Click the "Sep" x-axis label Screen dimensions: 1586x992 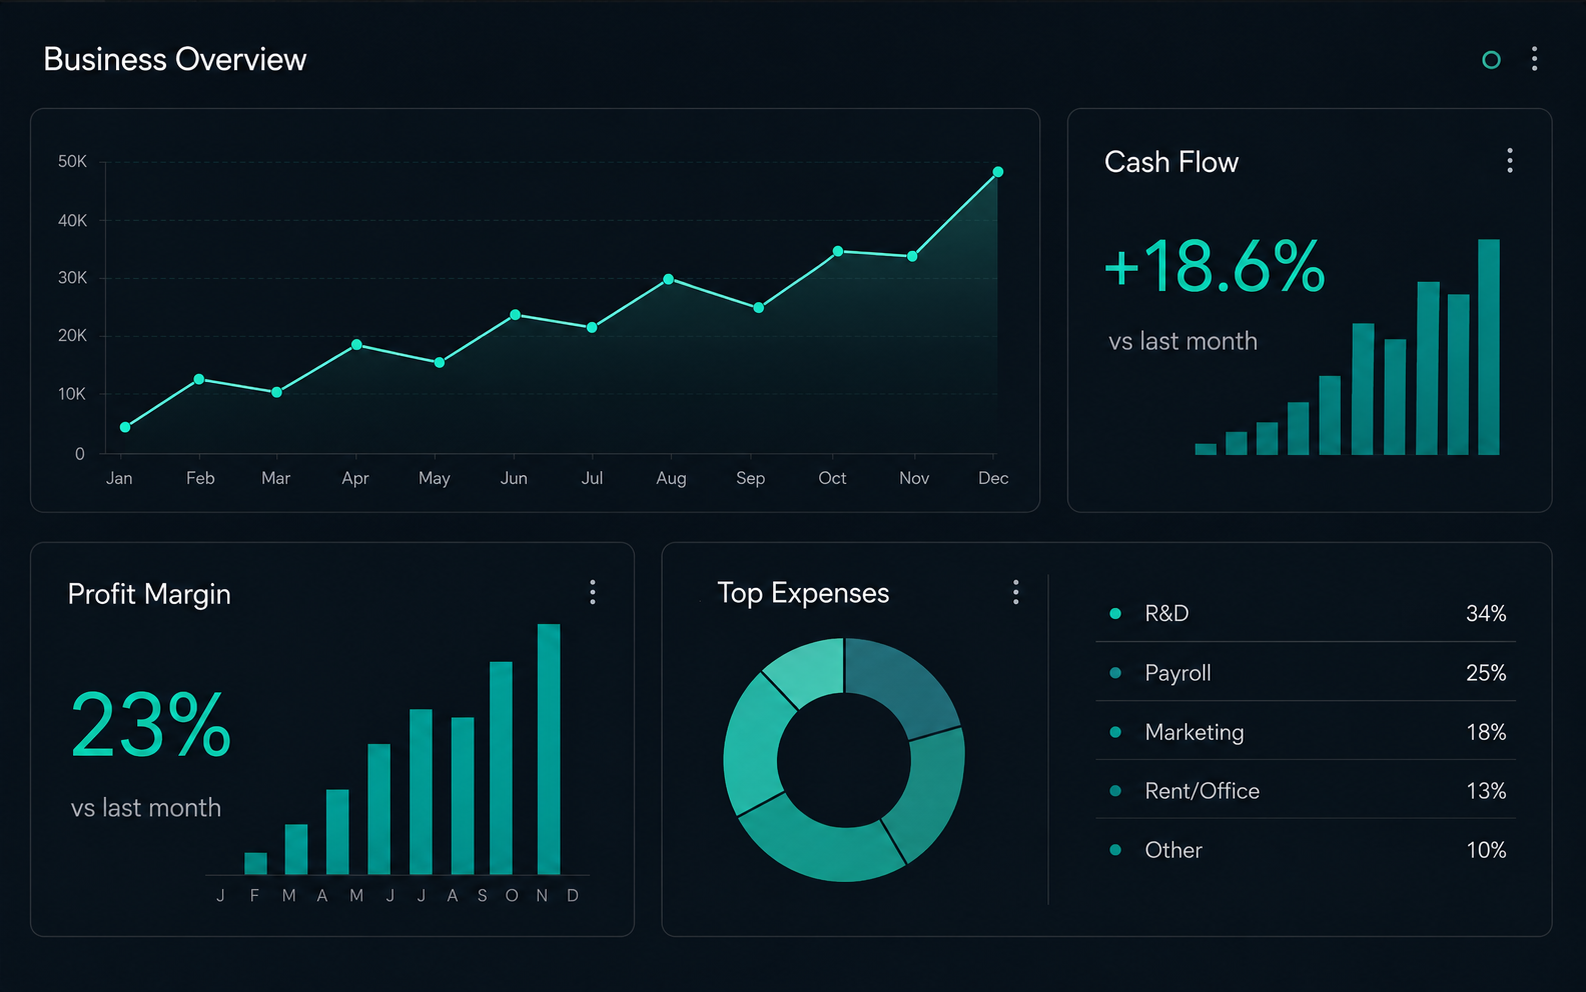tap(750, 478)
